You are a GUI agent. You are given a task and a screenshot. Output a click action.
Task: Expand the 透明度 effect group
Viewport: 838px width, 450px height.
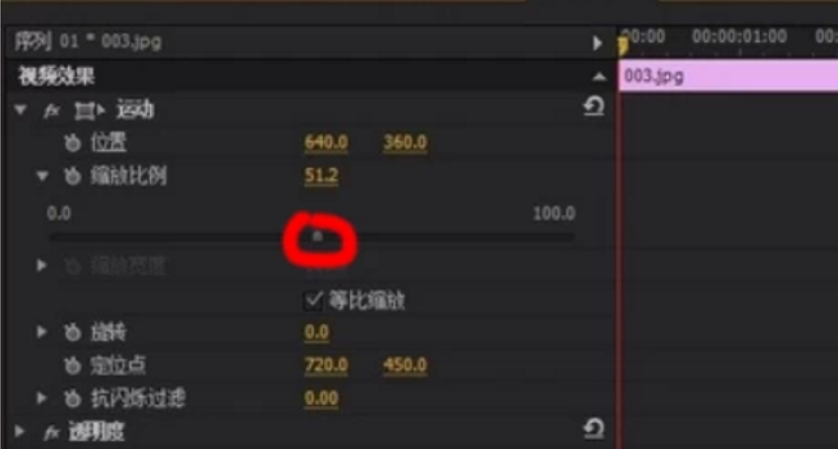[x=20, y=431]
